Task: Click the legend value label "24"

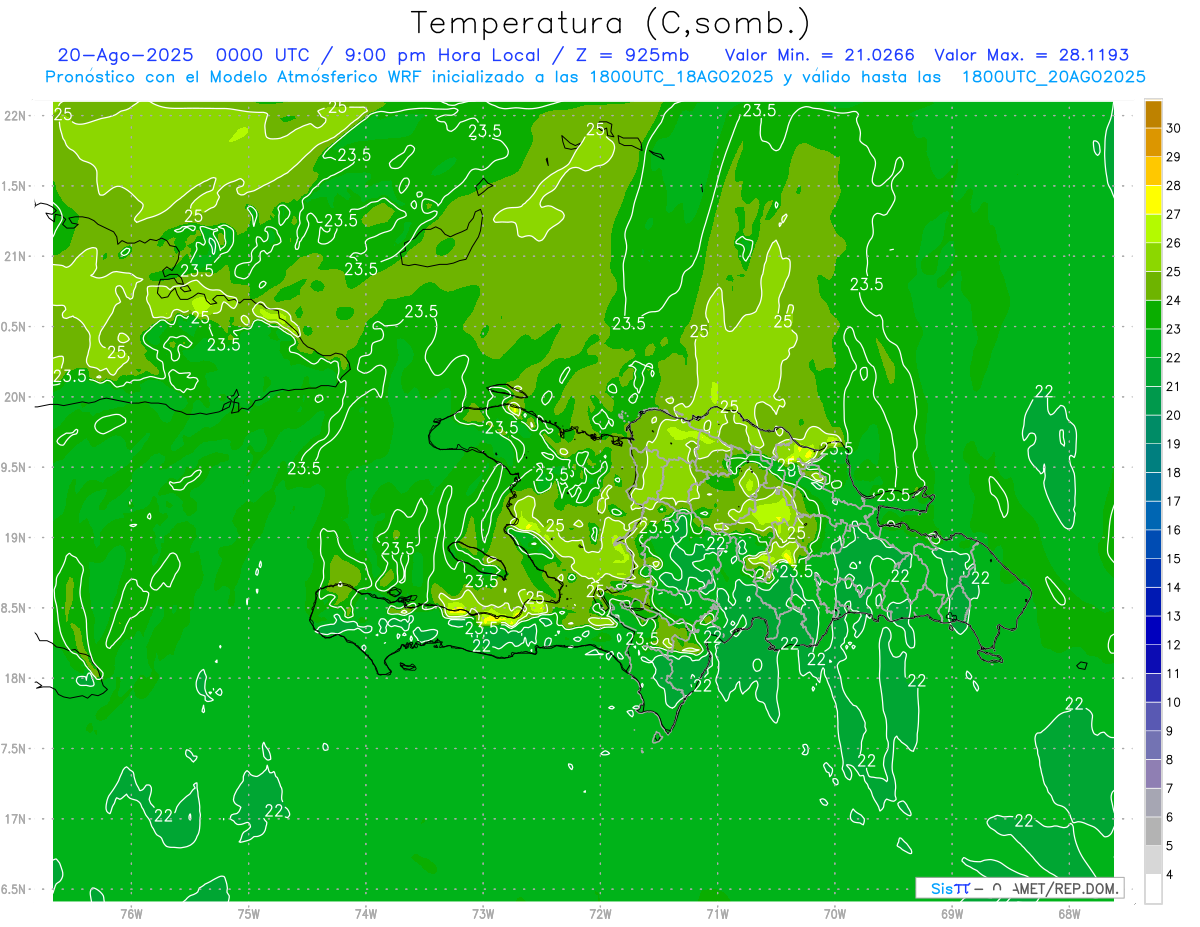Action: click(x=1174, y=300)
